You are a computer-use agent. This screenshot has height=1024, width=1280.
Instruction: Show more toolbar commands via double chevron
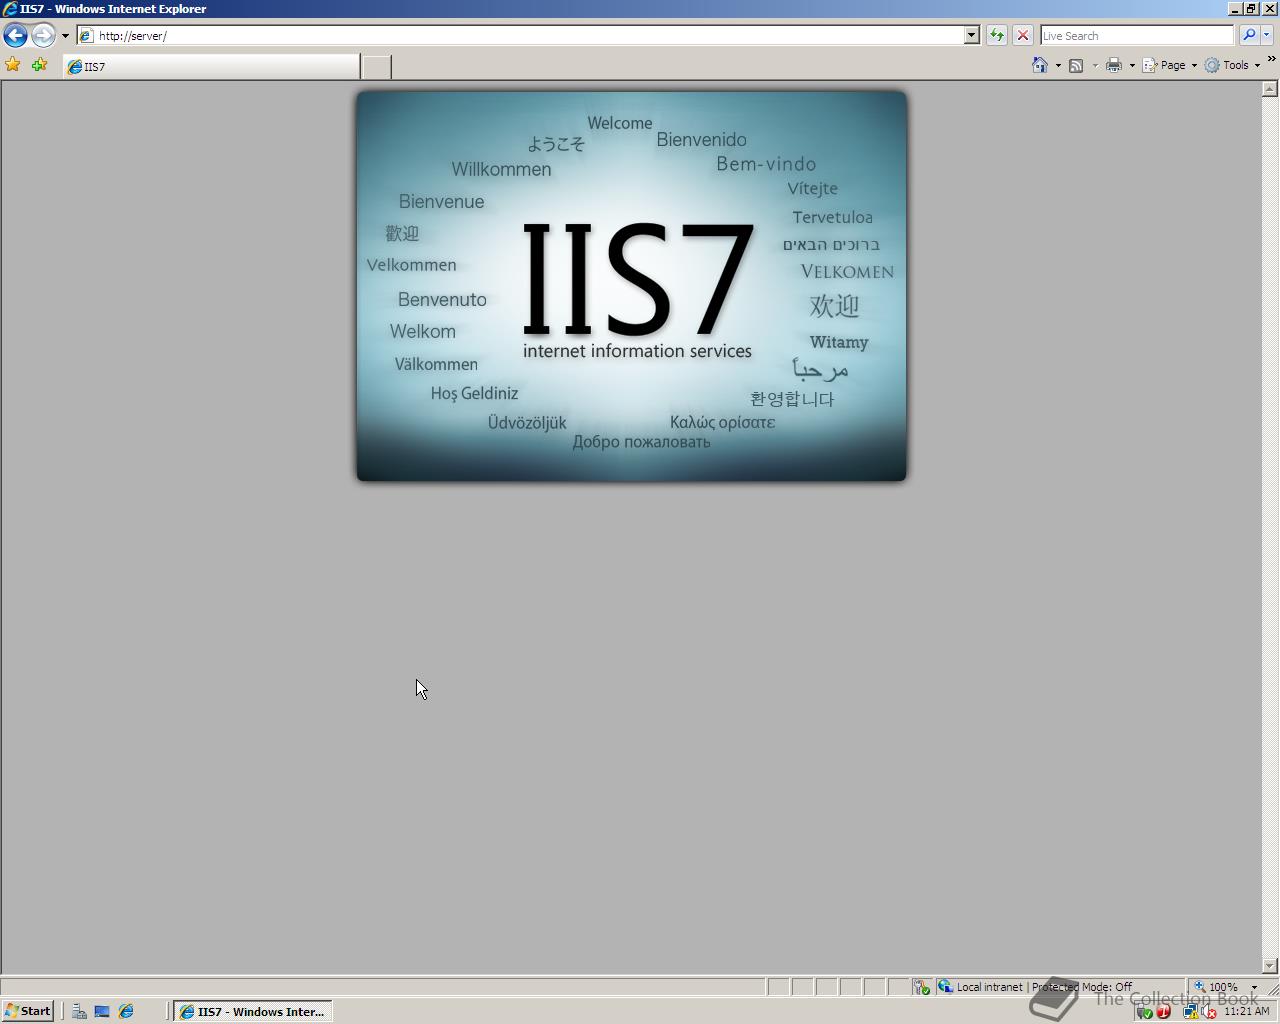[x=1271, y=60]
